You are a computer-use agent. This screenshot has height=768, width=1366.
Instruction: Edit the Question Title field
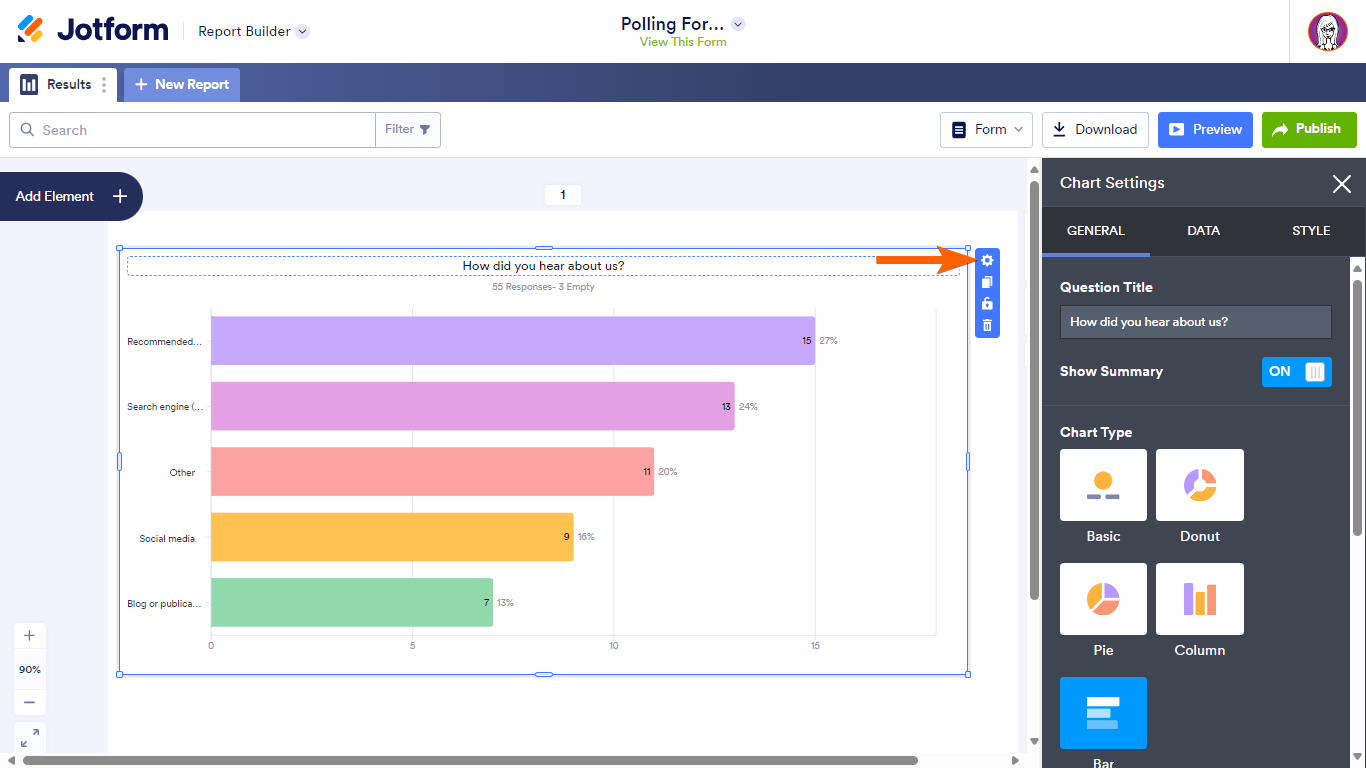coord(1196,322)
